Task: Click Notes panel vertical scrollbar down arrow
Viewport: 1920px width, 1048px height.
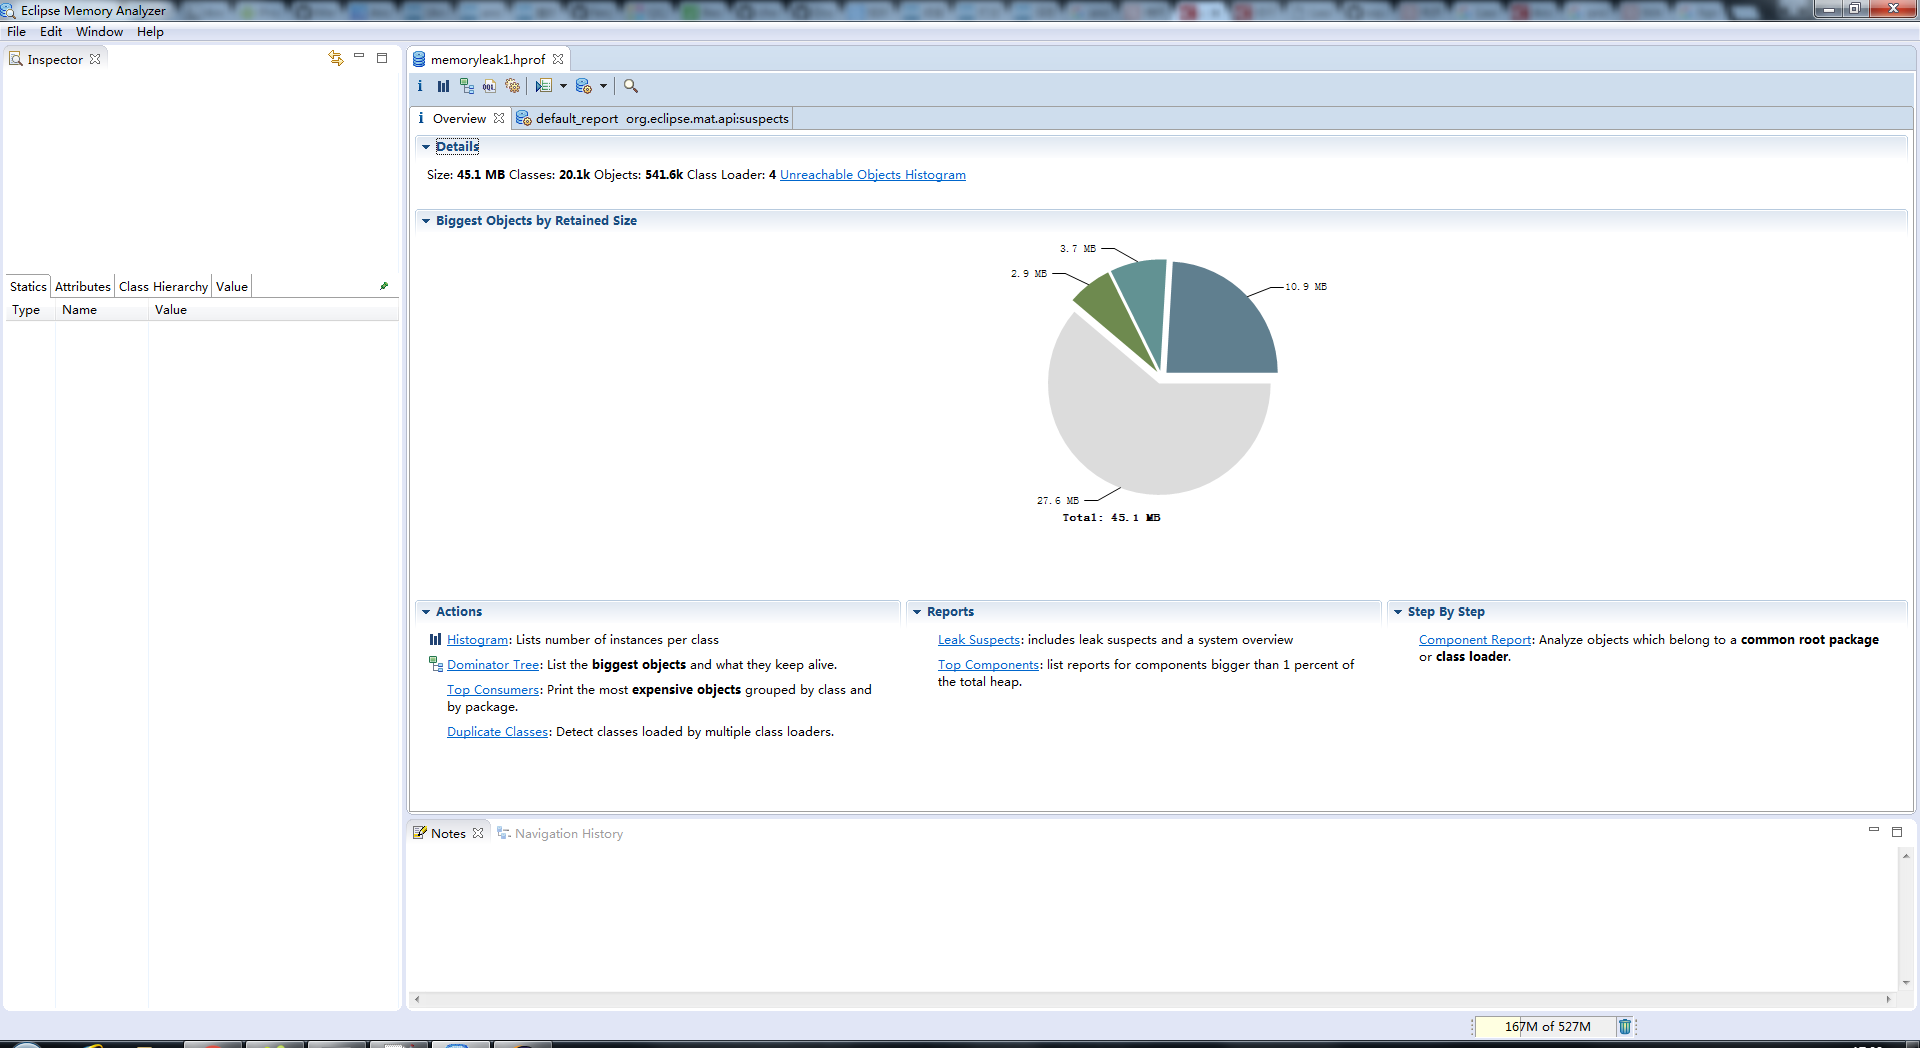Action: [x=1906, y=983]
